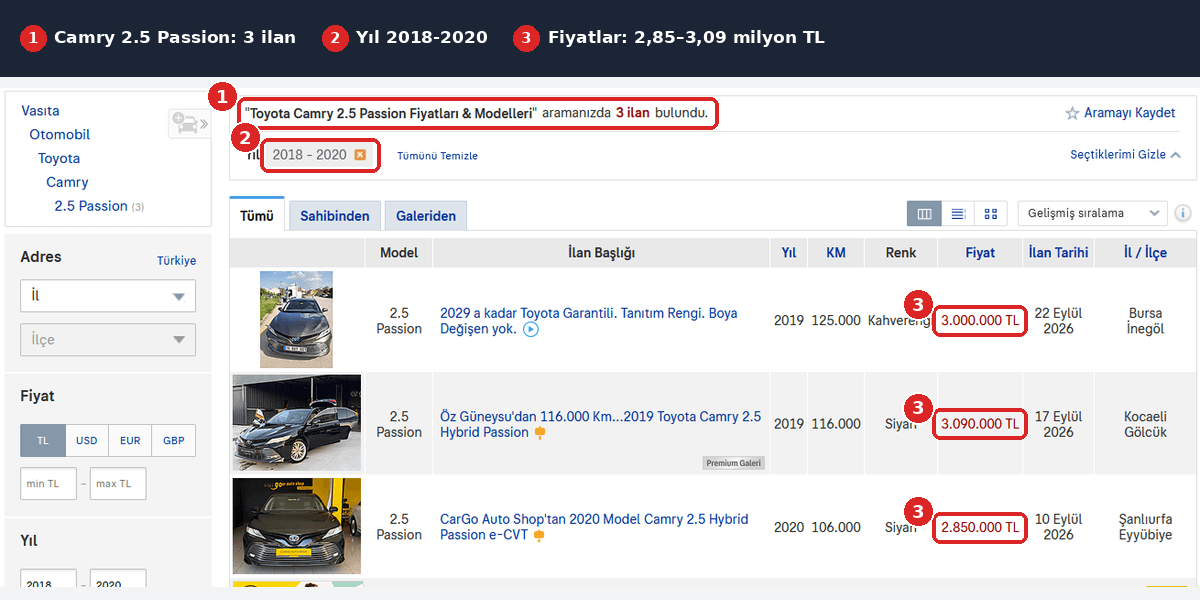Click the max TL price field
Screen dimensions: 1200x600
[118, 484]
